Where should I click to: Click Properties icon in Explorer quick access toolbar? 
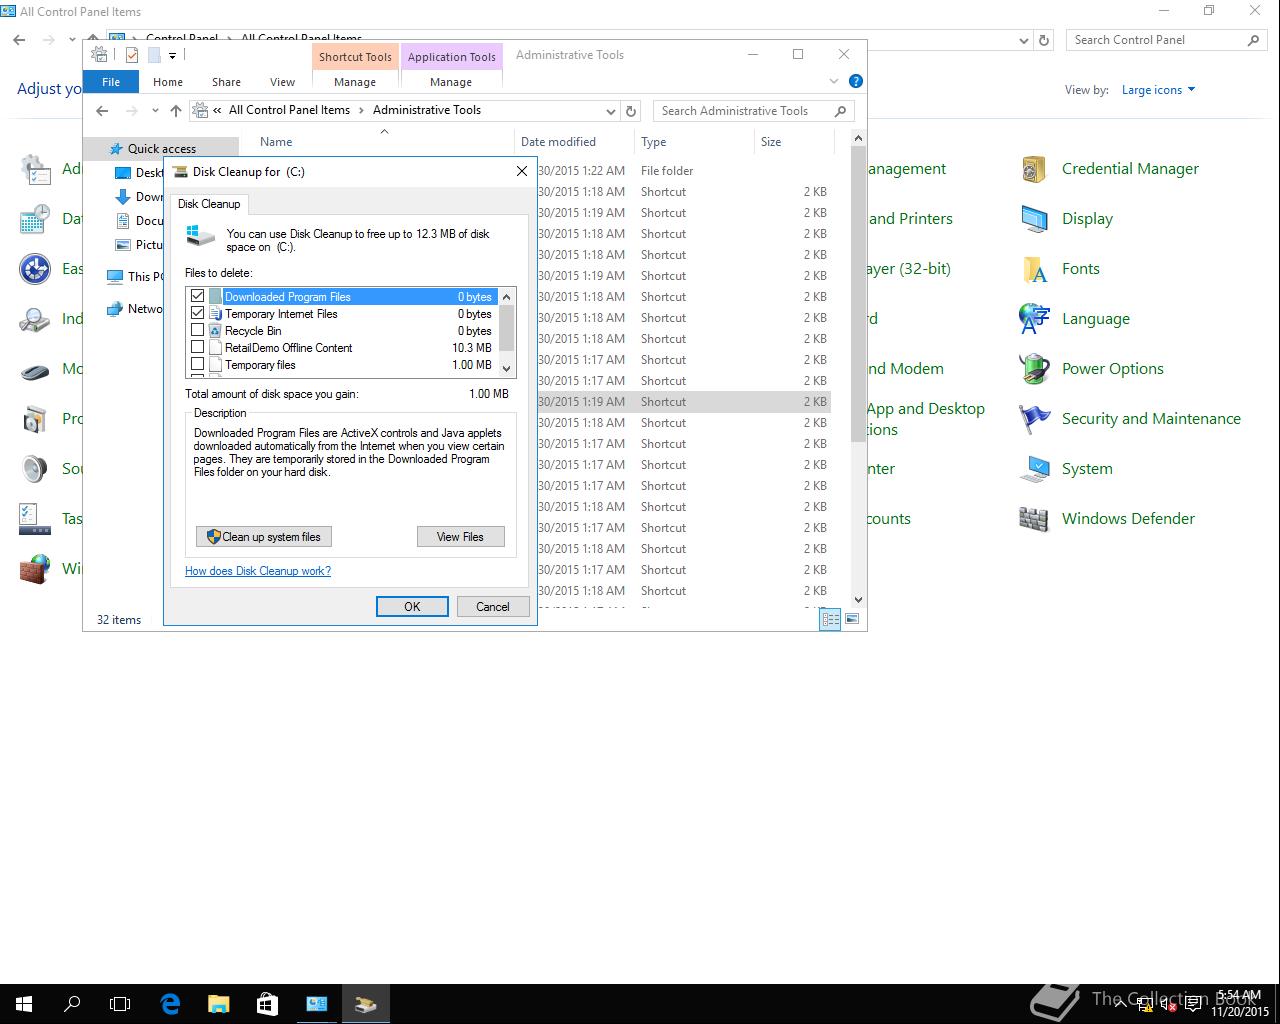pos(132,55)
